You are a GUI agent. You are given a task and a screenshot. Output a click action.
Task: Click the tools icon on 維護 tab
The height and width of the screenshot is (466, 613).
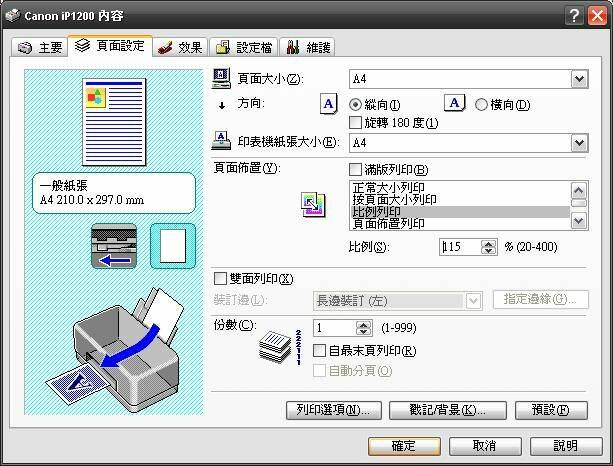pyautogui.click(x=292, y=47)
